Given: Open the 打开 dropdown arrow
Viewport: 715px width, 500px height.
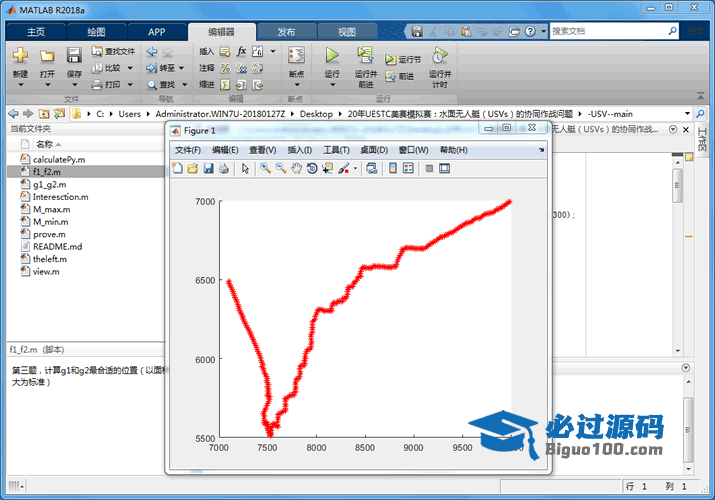Looking at the screenshot, I should click(x=47, y=85).
